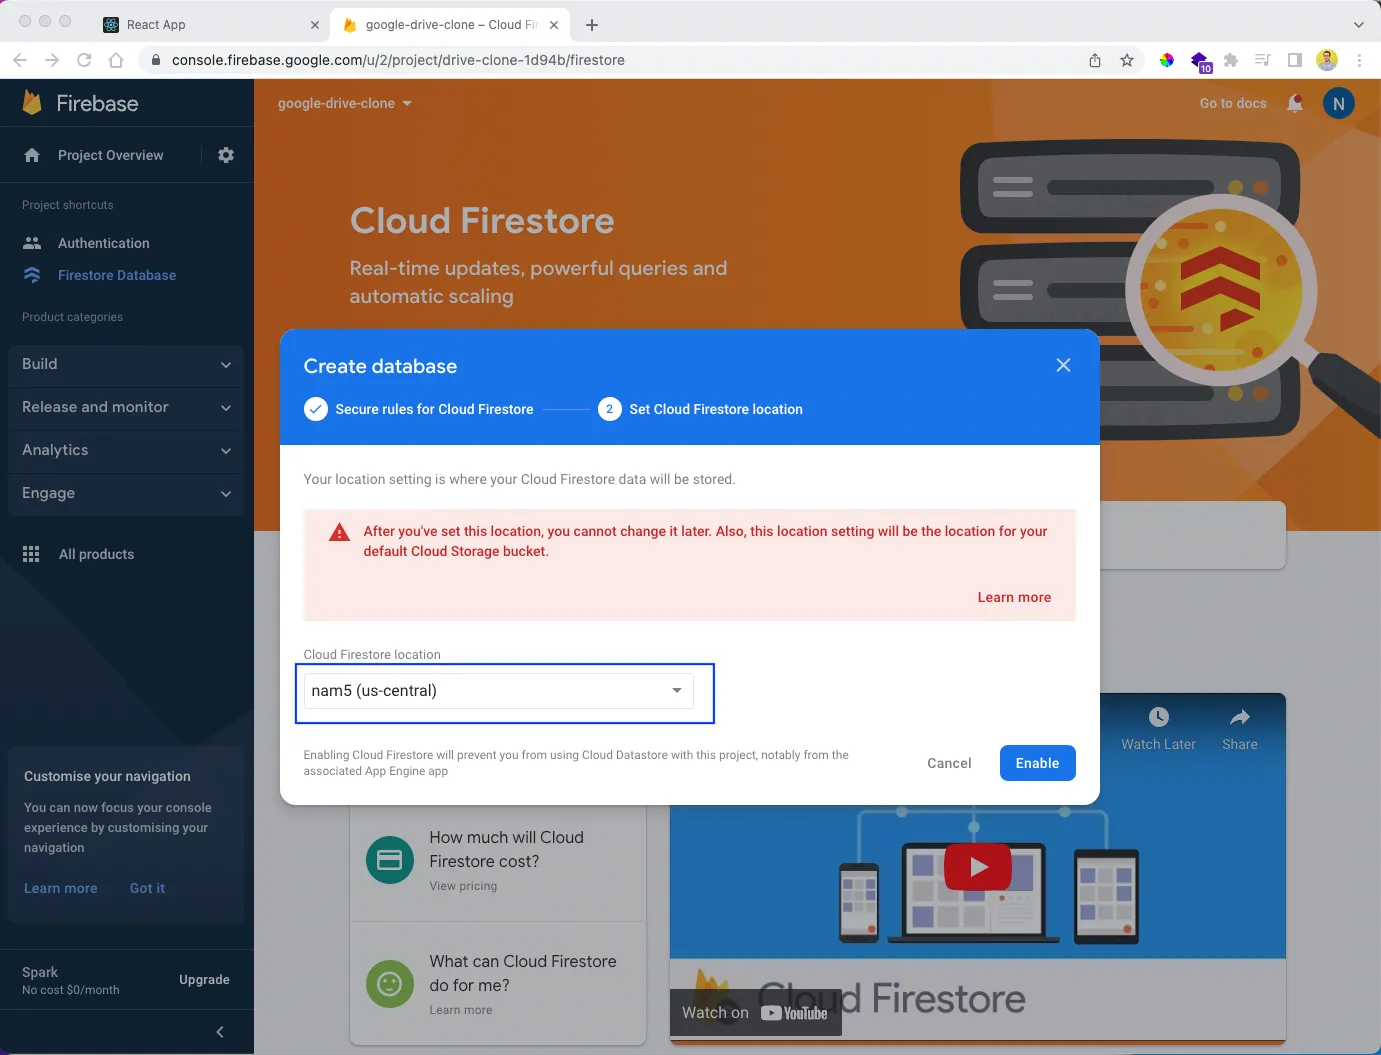Open the browser tab search chevron

(x=1359, y=24)
